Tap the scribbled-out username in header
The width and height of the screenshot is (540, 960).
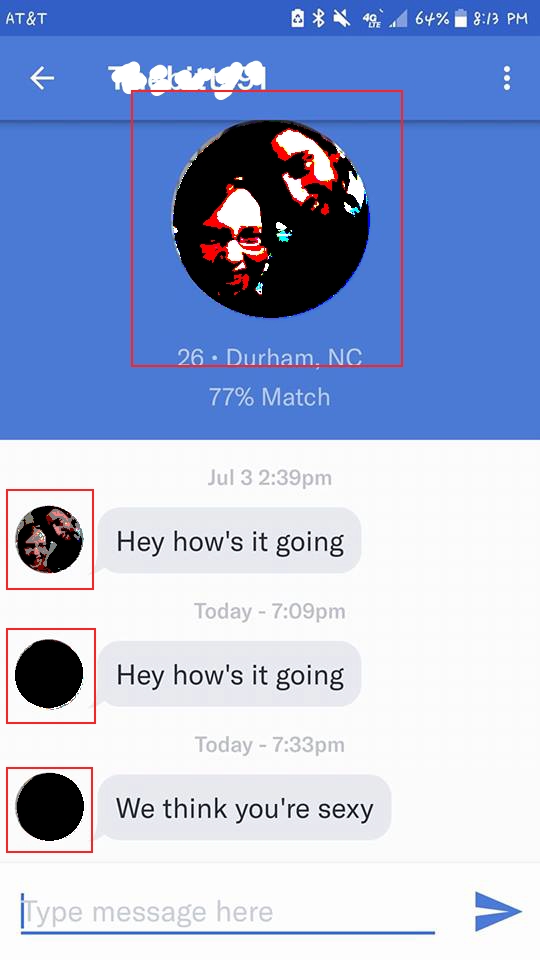(x=187, y=78)
